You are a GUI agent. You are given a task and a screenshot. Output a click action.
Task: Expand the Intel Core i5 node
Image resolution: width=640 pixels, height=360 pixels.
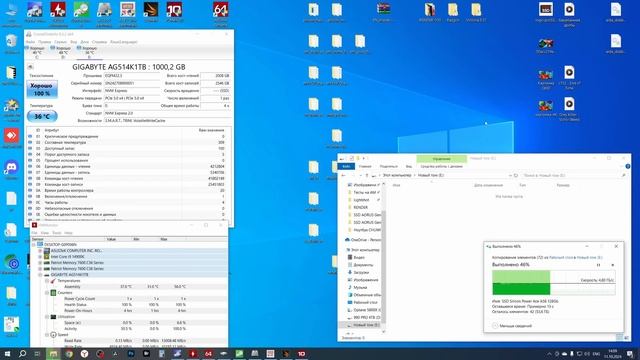40,257
